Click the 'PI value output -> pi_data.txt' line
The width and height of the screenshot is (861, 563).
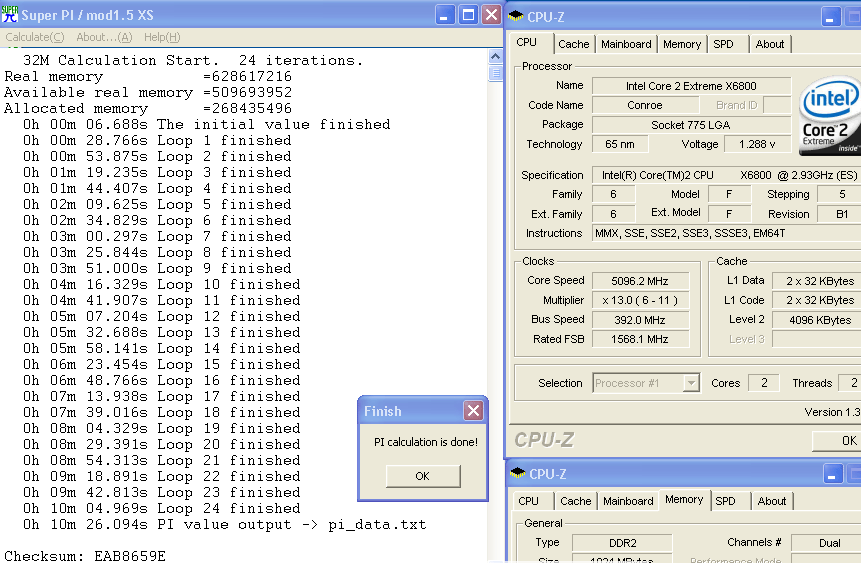(x=225, y=525)
